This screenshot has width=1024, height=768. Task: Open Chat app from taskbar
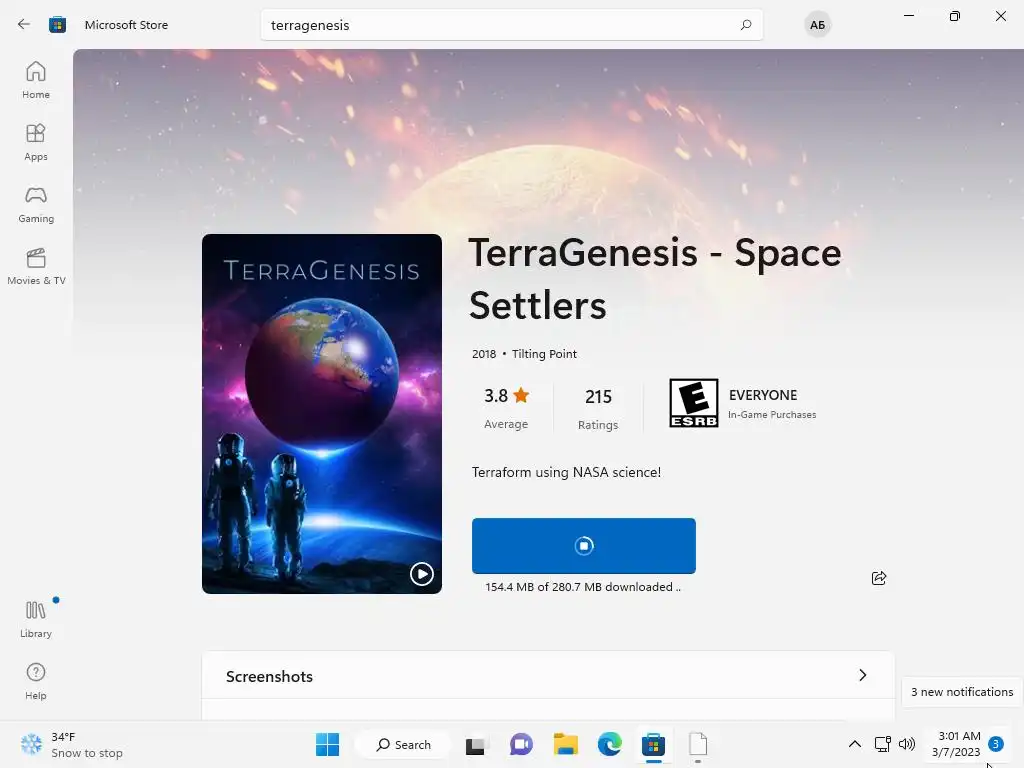click(520, 744)
